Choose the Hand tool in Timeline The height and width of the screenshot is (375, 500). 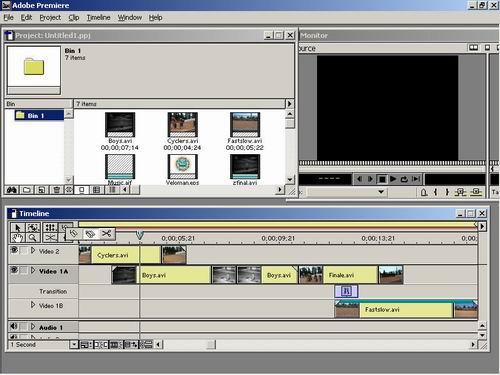(x=18, y=238)
